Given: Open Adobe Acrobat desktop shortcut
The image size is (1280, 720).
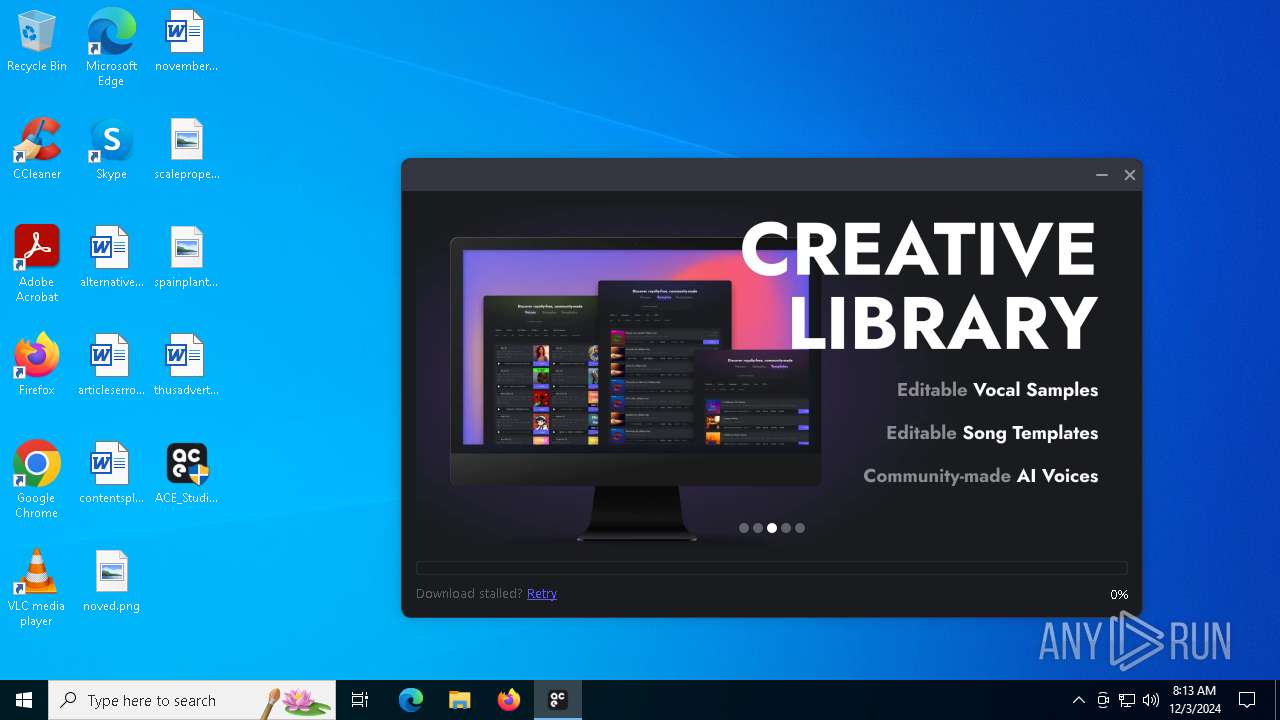Looking at the screenshot, I should point(37,264).
